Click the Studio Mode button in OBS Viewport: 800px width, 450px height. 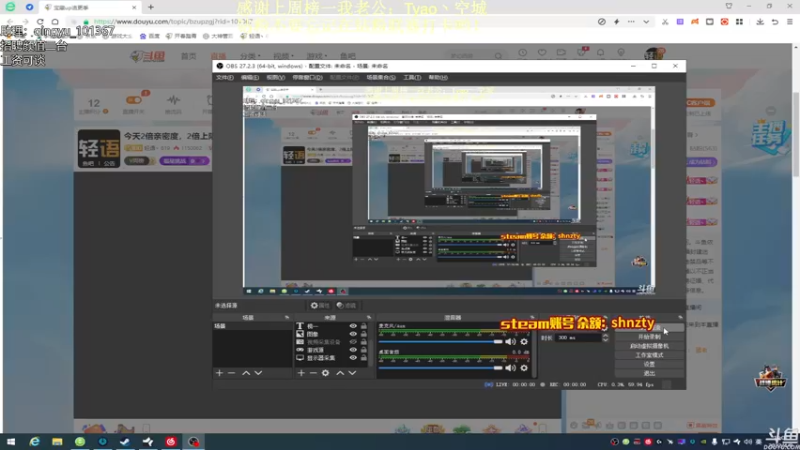(649, 355)
